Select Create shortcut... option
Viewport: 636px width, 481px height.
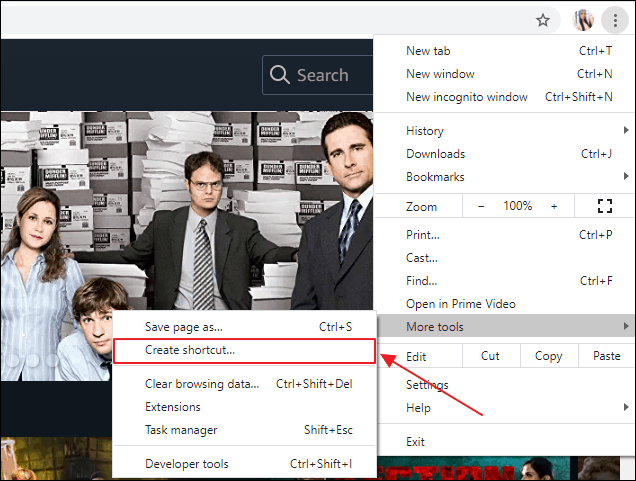(245, 350)
